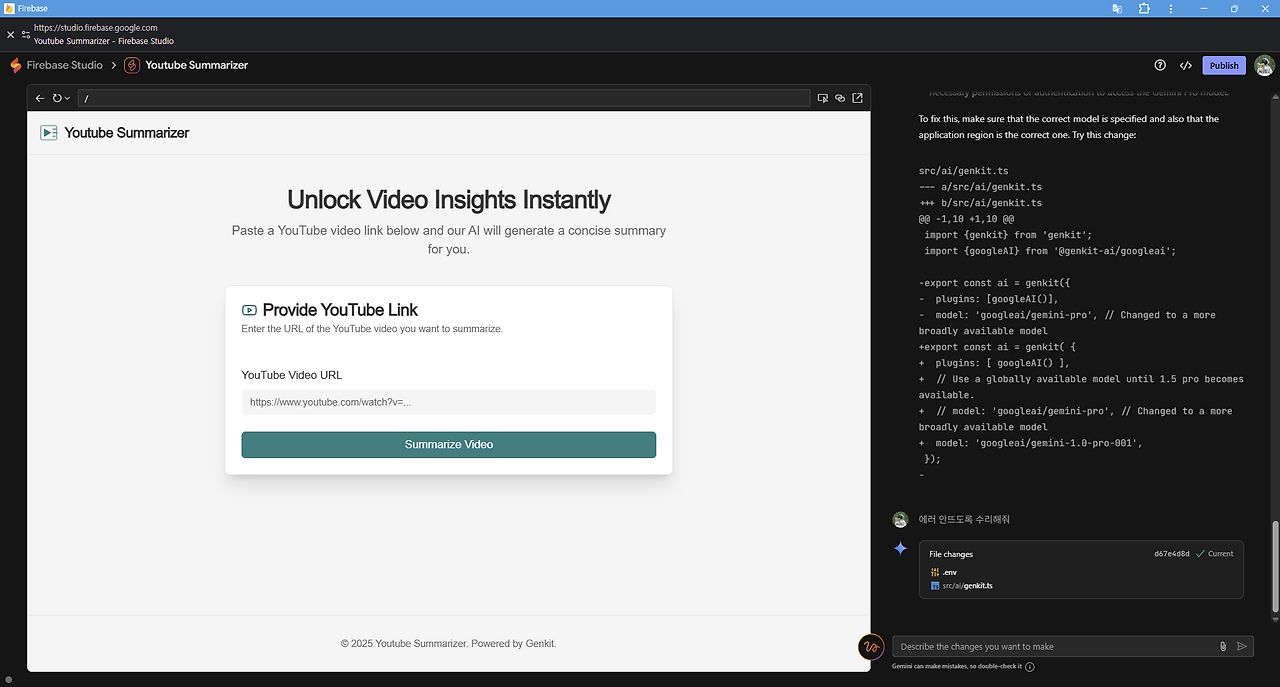Screen dimensions: 1280x687
Task: Switch to code view icon
Action: pos(1185,65)
